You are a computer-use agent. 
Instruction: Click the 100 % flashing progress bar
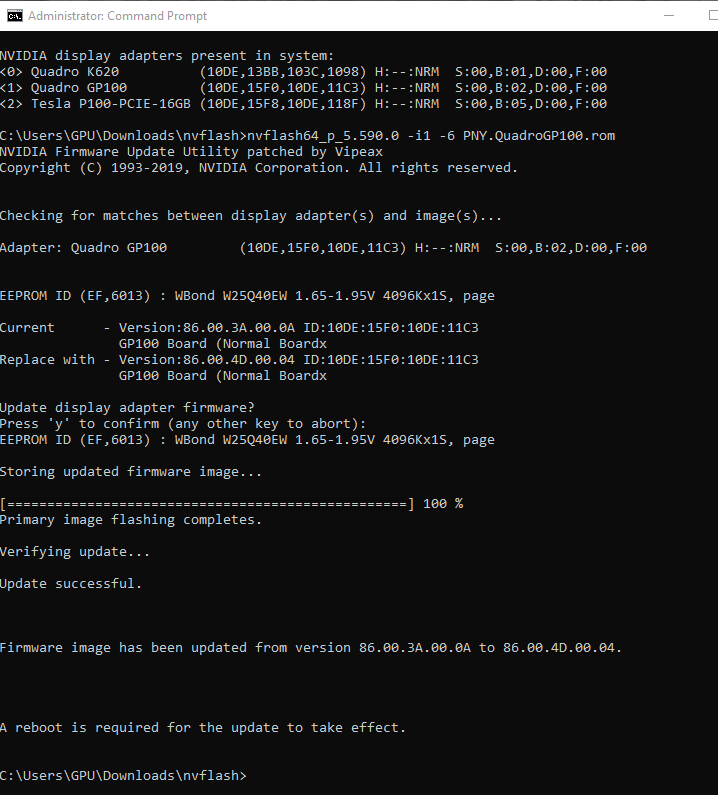pos(207,503)
